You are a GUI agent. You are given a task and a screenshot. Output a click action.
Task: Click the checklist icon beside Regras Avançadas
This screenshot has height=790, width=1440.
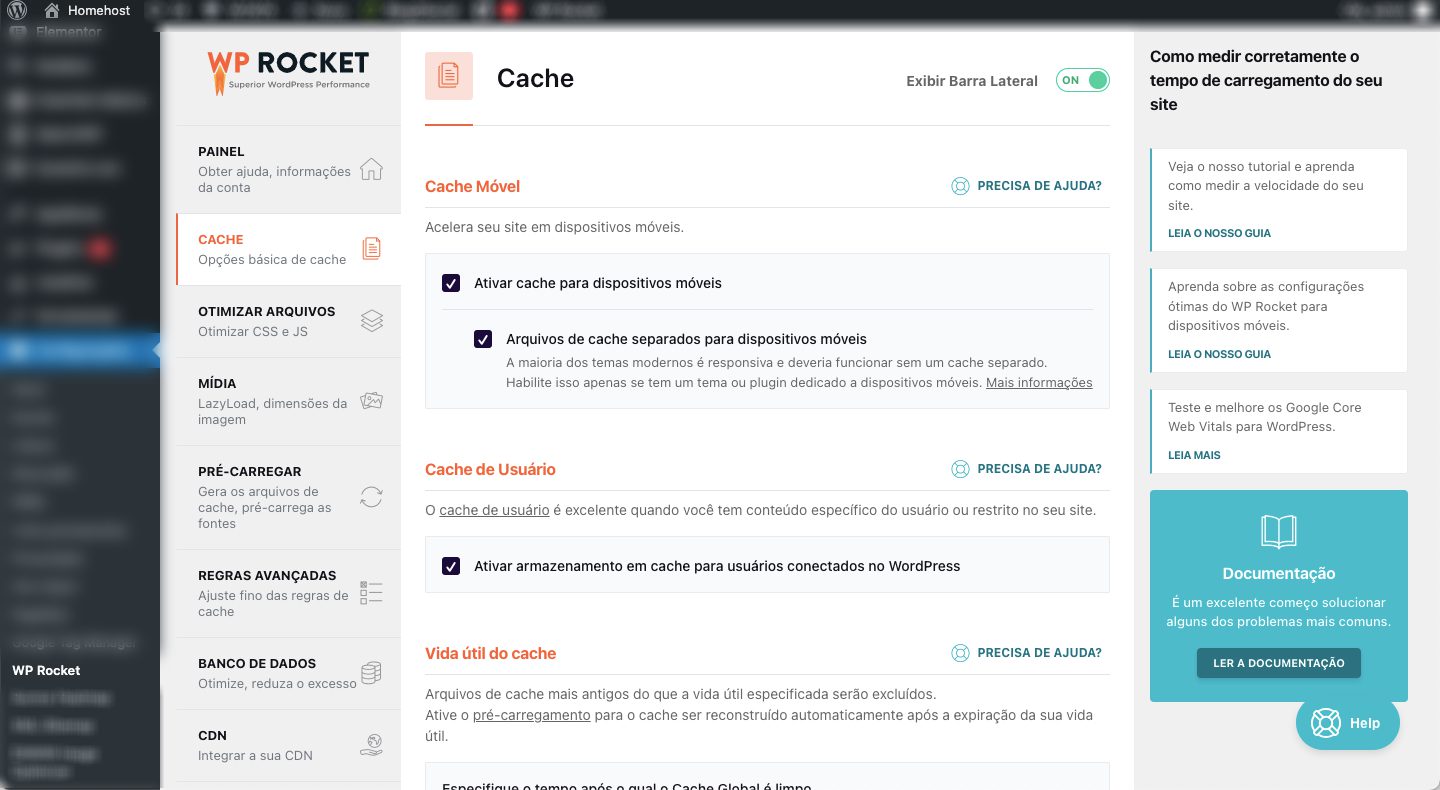coord(371,593)
